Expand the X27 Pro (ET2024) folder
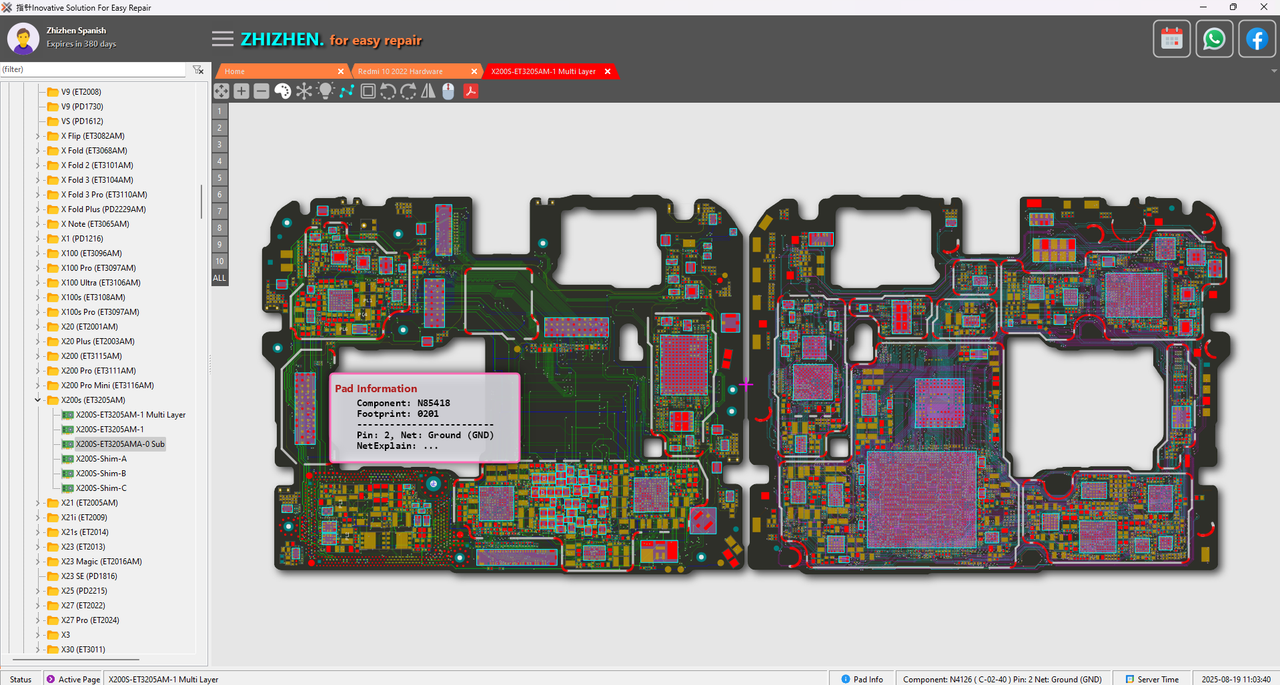The width and height of the screenshot is (1280, 685). click(x=38, y=620)
